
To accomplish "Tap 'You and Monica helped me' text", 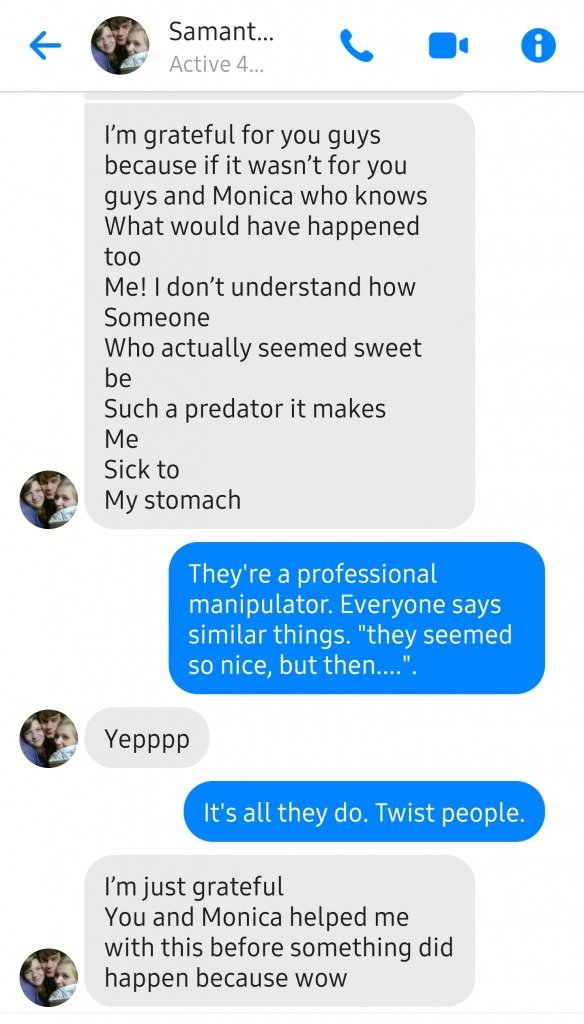I will point(257,917).
